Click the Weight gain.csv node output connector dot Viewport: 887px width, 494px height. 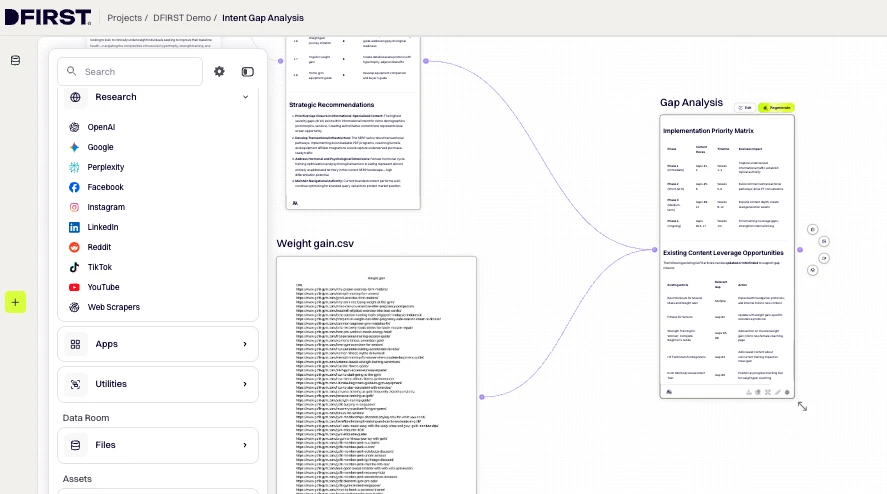click(482, 397)
